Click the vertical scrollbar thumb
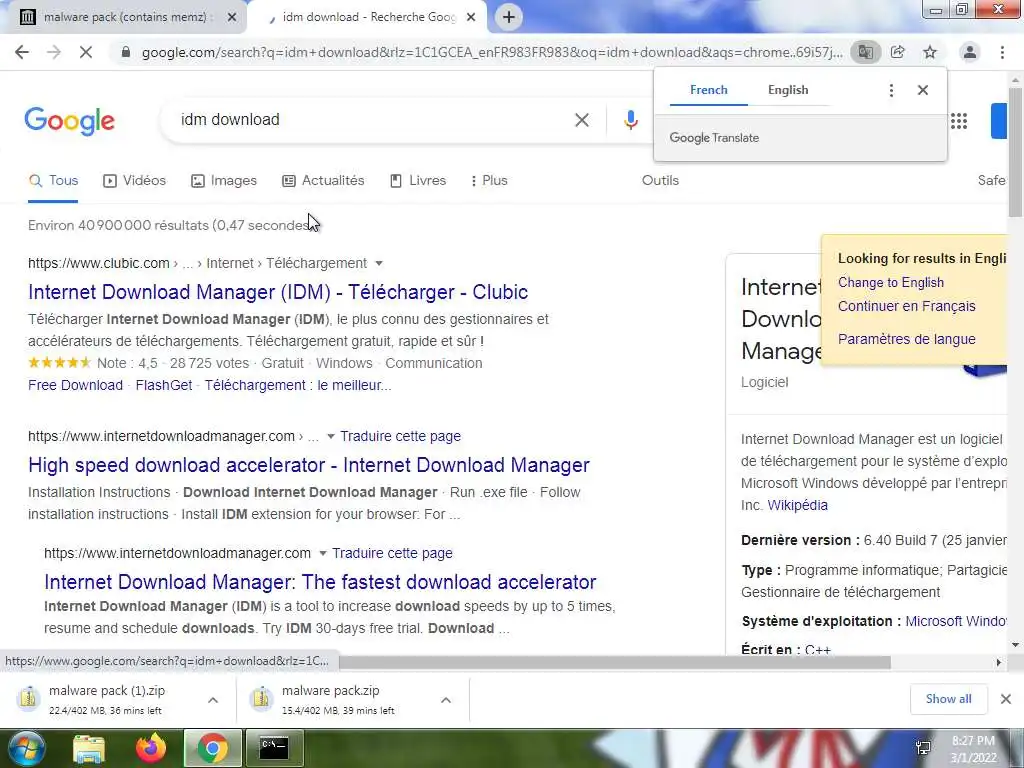 tap(1016, 152)
